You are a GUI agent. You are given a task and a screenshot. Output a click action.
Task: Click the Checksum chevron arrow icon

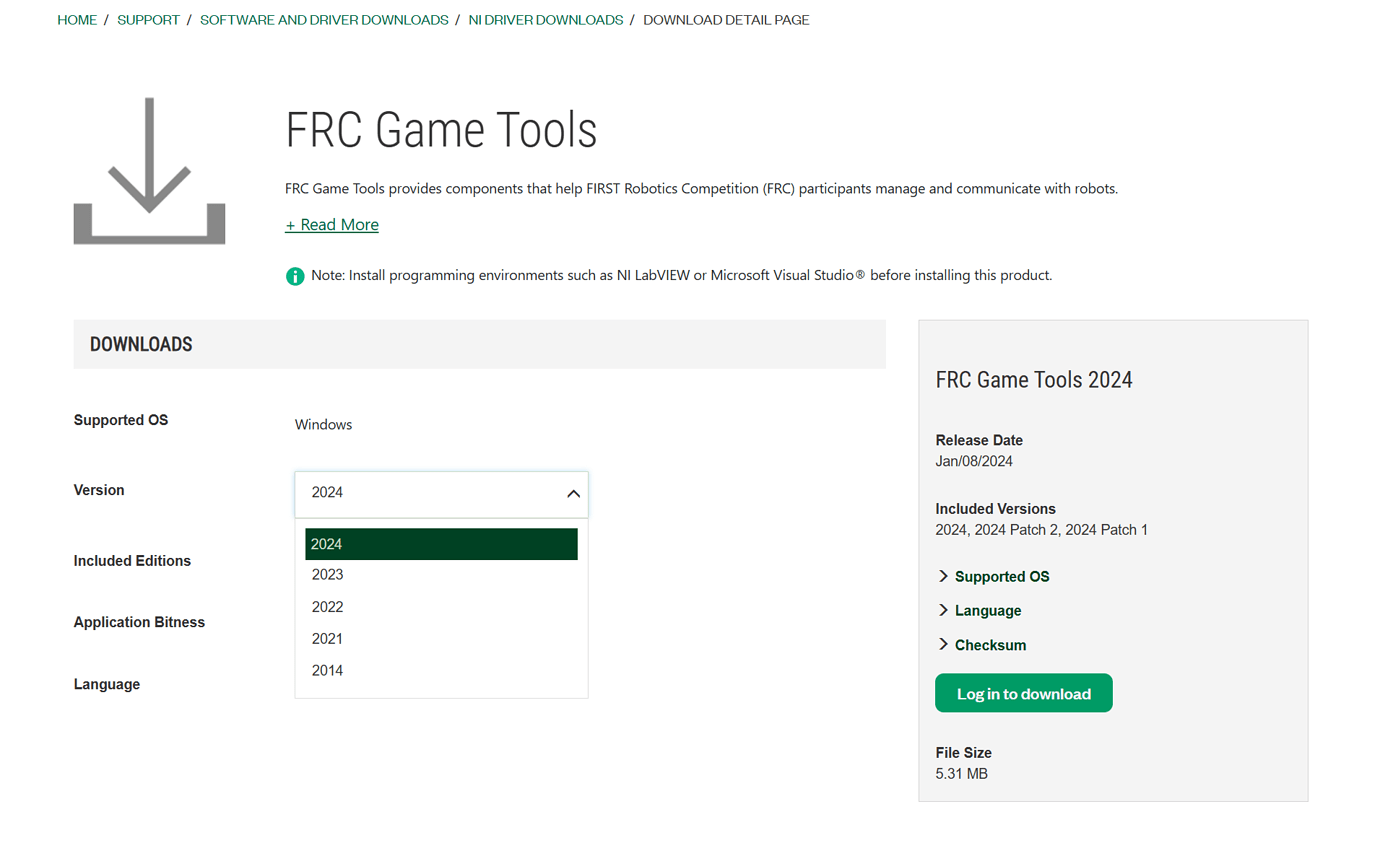[x=943, y=645]
